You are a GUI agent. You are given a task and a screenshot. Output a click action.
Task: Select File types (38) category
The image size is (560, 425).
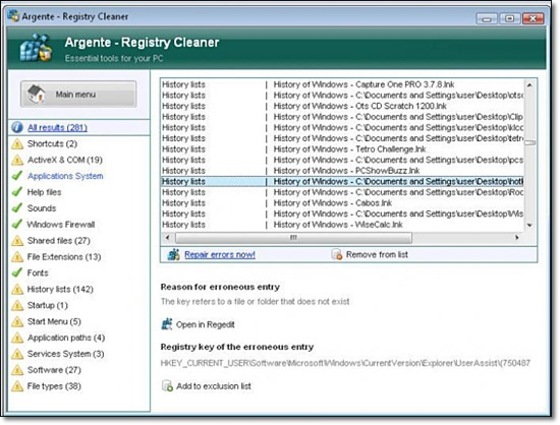point(54,386)
